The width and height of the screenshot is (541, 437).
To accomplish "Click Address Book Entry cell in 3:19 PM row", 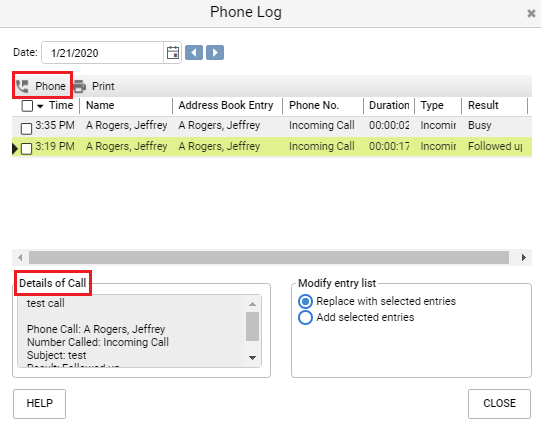I will 219,146.
